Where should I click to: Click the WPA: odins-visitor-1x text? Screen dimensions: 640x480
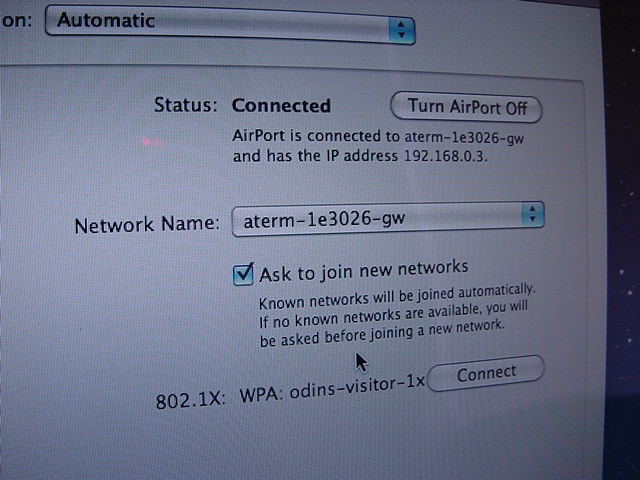coord(332,390)
